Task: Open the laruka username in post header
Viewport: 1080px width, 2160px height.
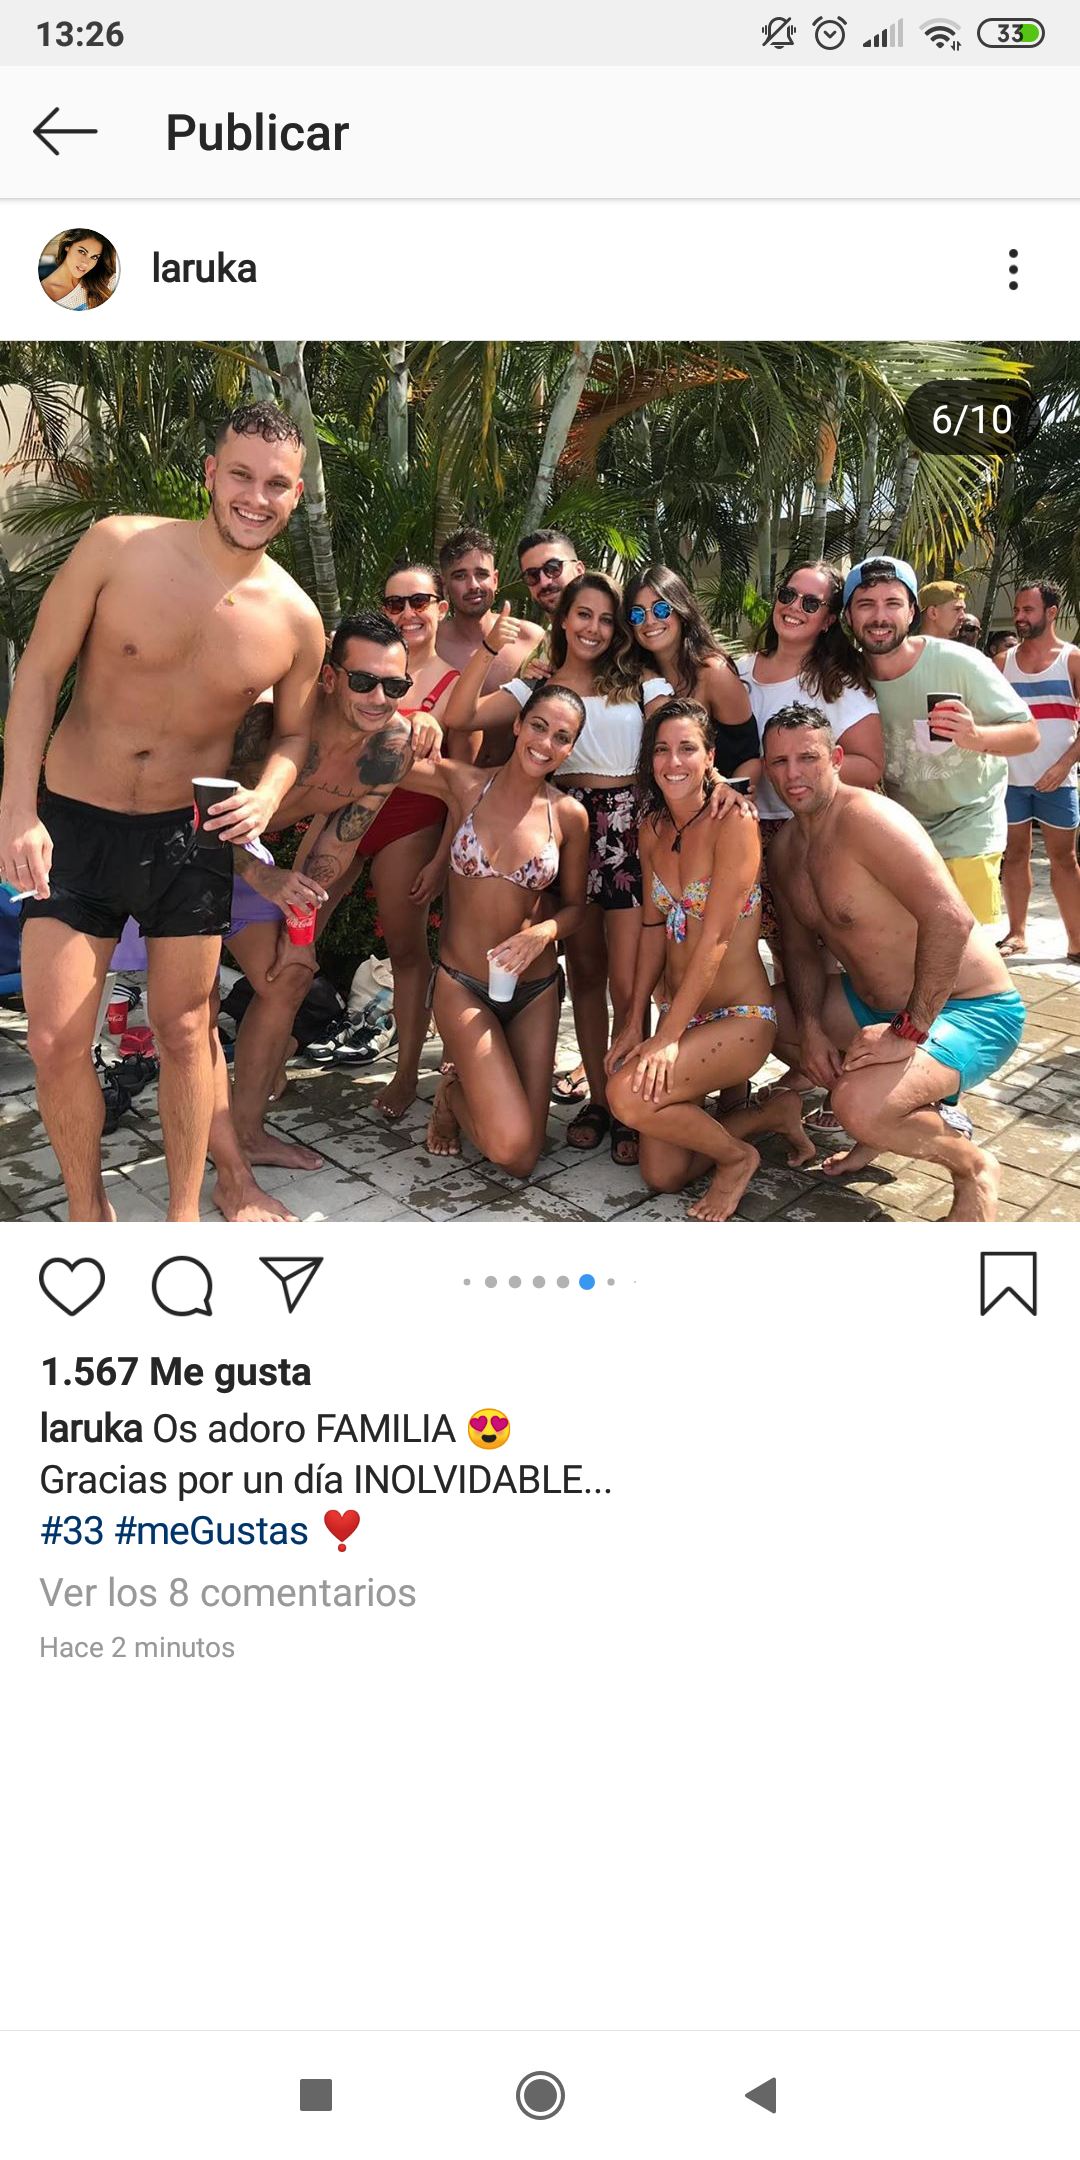Action: tap(204, 269)
